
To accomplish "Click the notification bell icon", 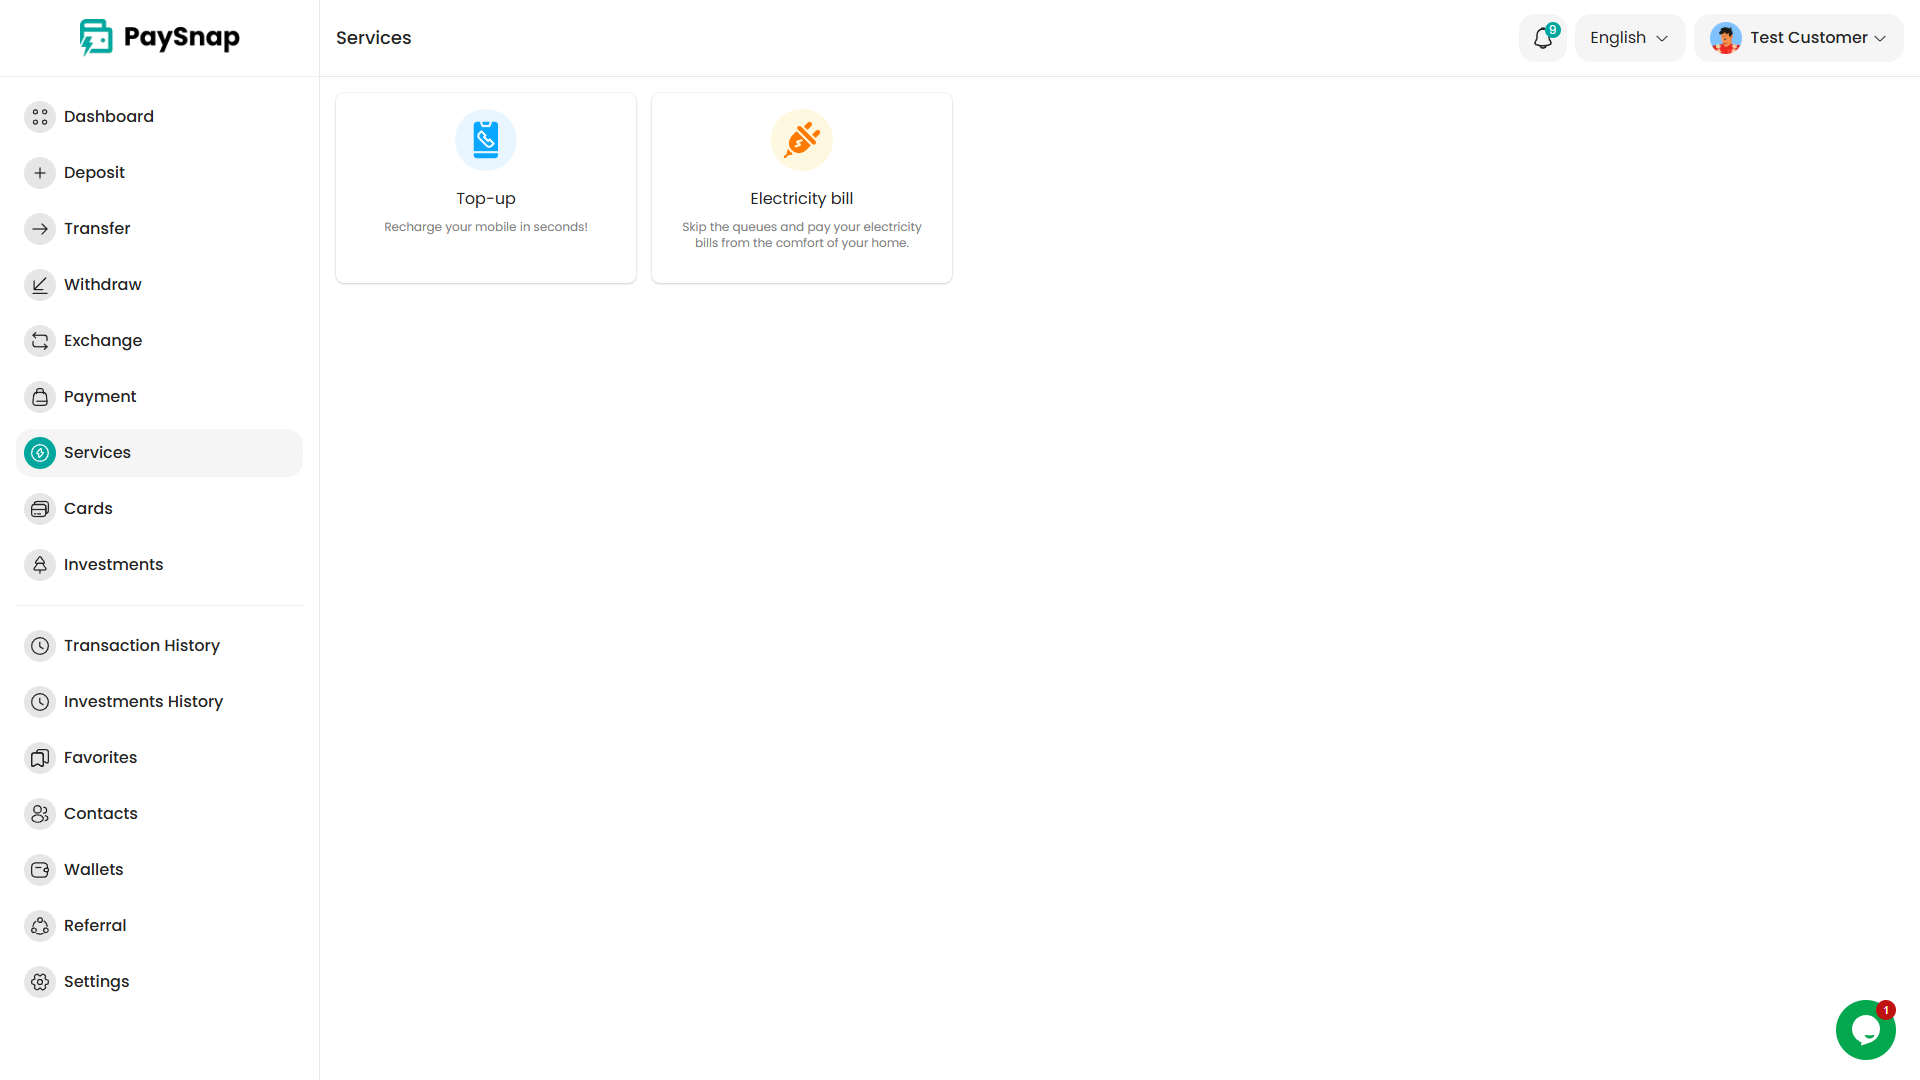I will pyautogui.click(x=1542, y=38).
